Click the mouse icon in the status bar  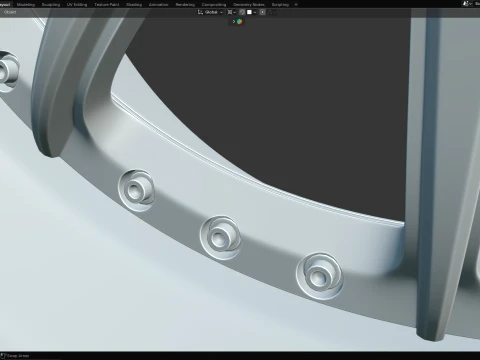[4, 356]
